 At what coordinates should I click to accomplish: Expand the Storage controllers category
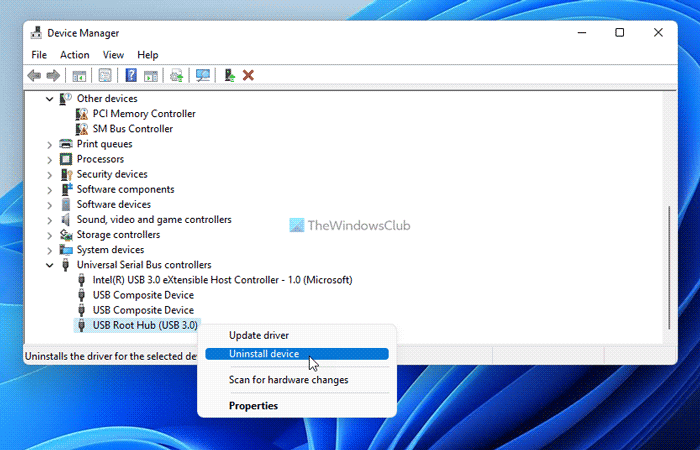[x=49, y=235]
